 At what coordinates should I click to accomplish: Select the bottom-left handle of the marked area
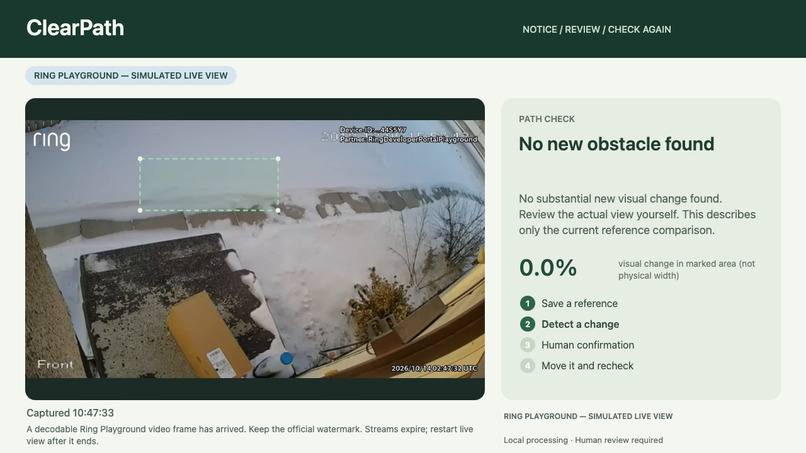tap(140, 210)
